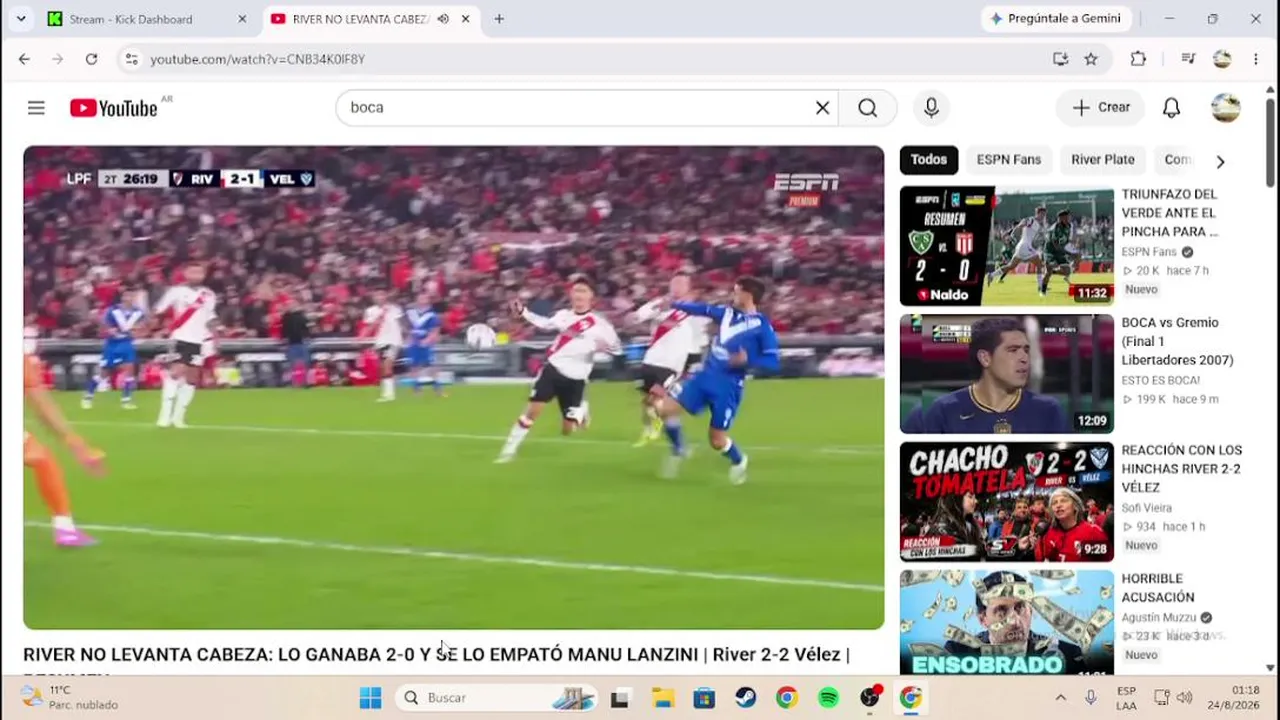Open the Chrome three-dot menu

tap(1256, 59)
